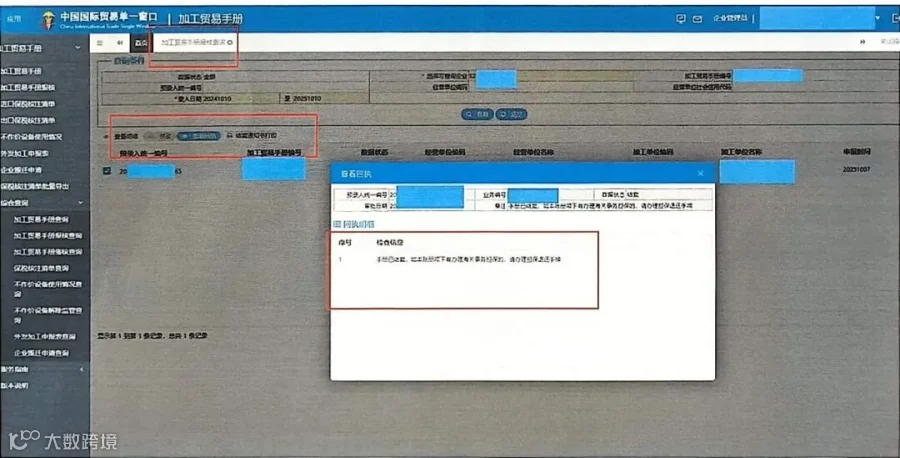Click 应用 at the header's left edge
The height and width of the screenshot is (458, 900).
click(14, 19)
